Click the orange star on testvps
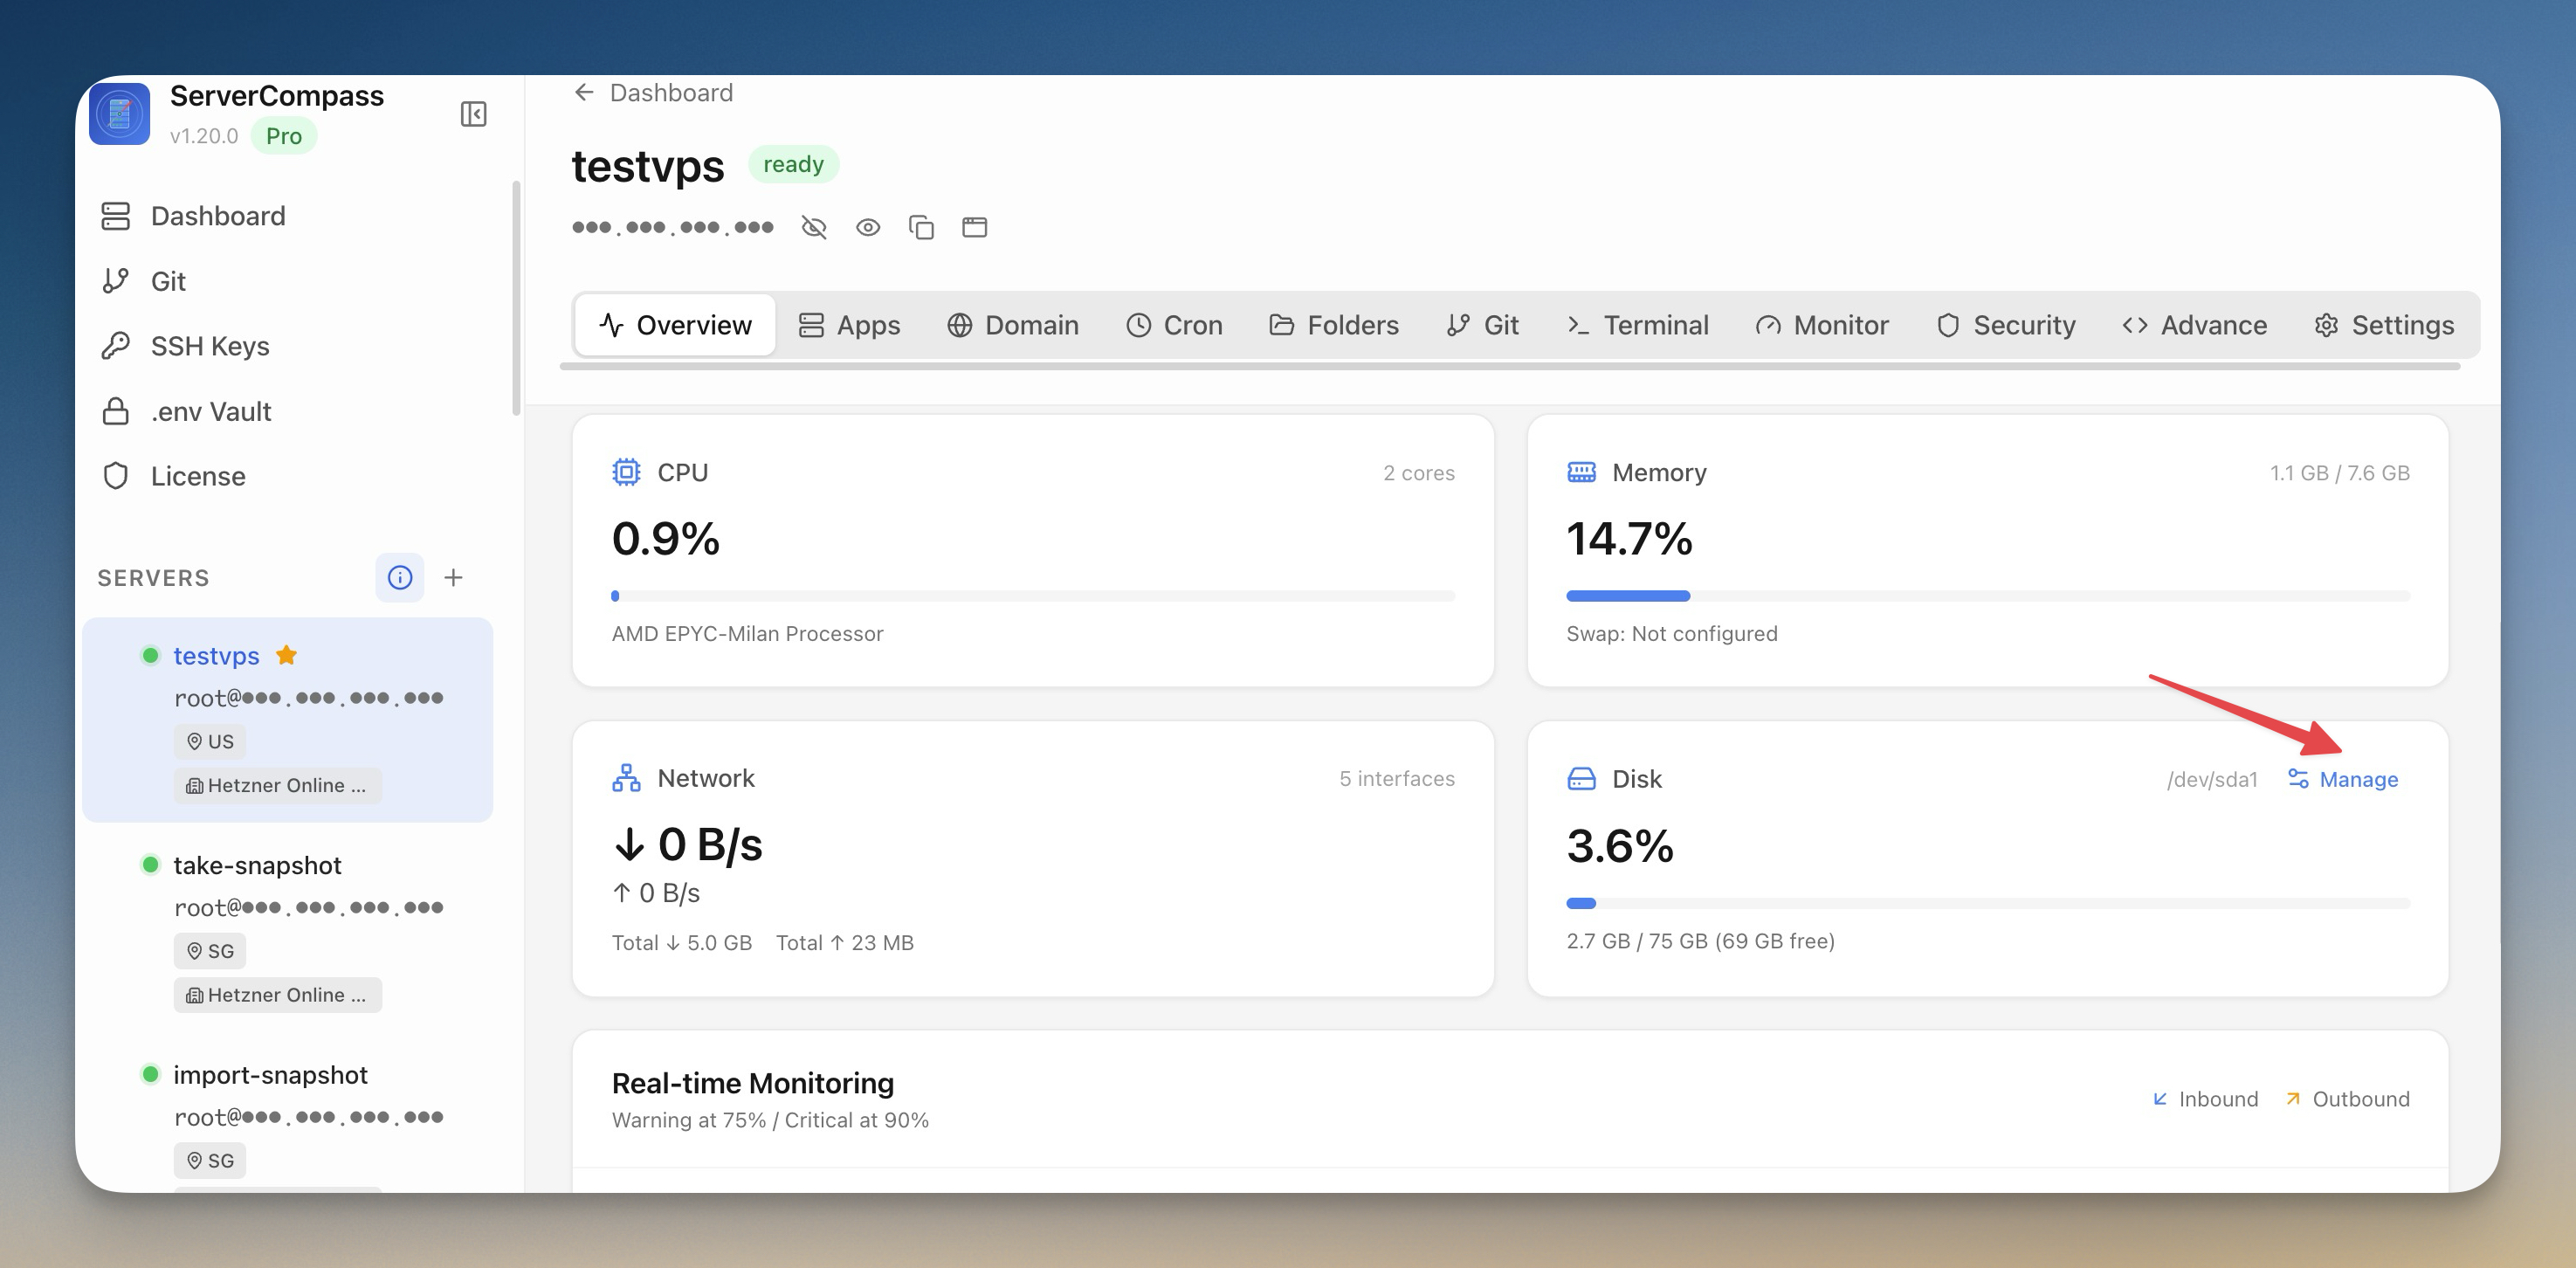 [x=287, y=655]
